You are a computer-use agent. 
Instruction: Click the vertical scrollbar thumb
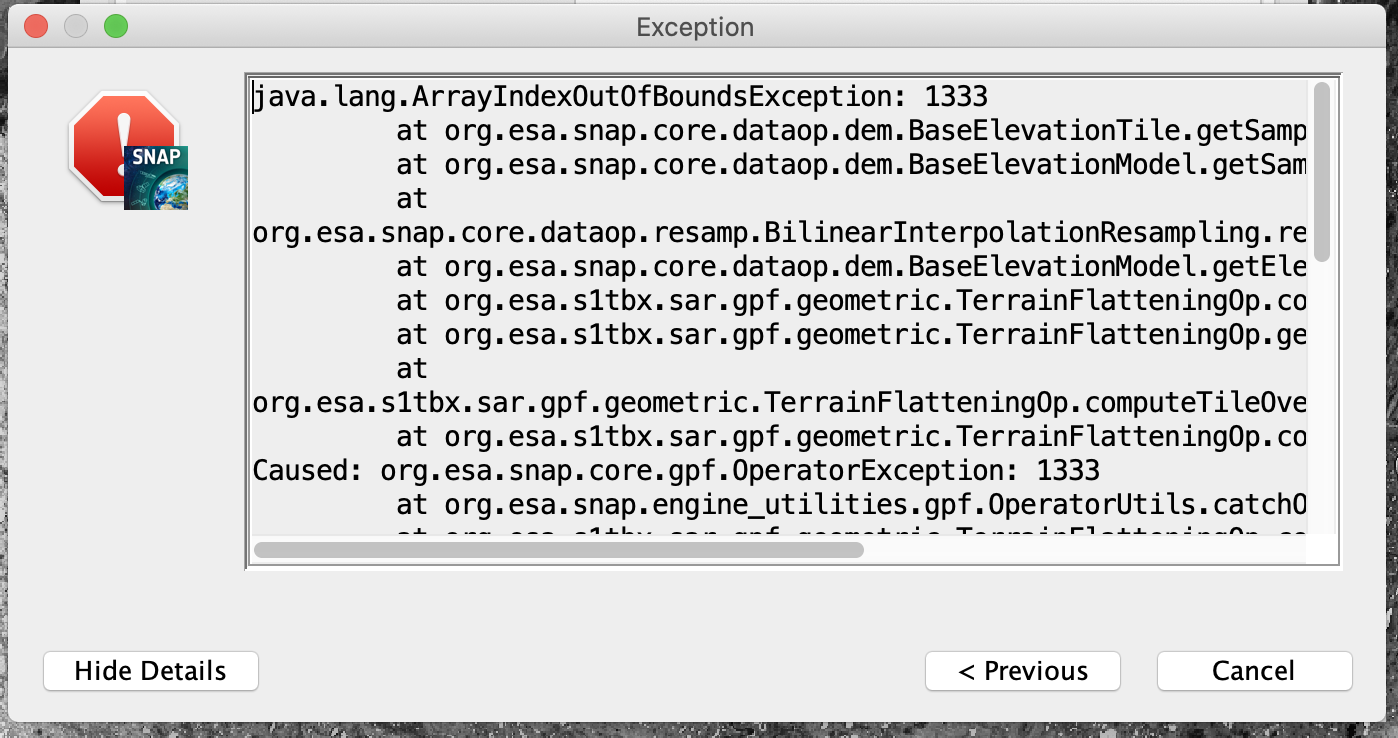(x=1322, y=171)
